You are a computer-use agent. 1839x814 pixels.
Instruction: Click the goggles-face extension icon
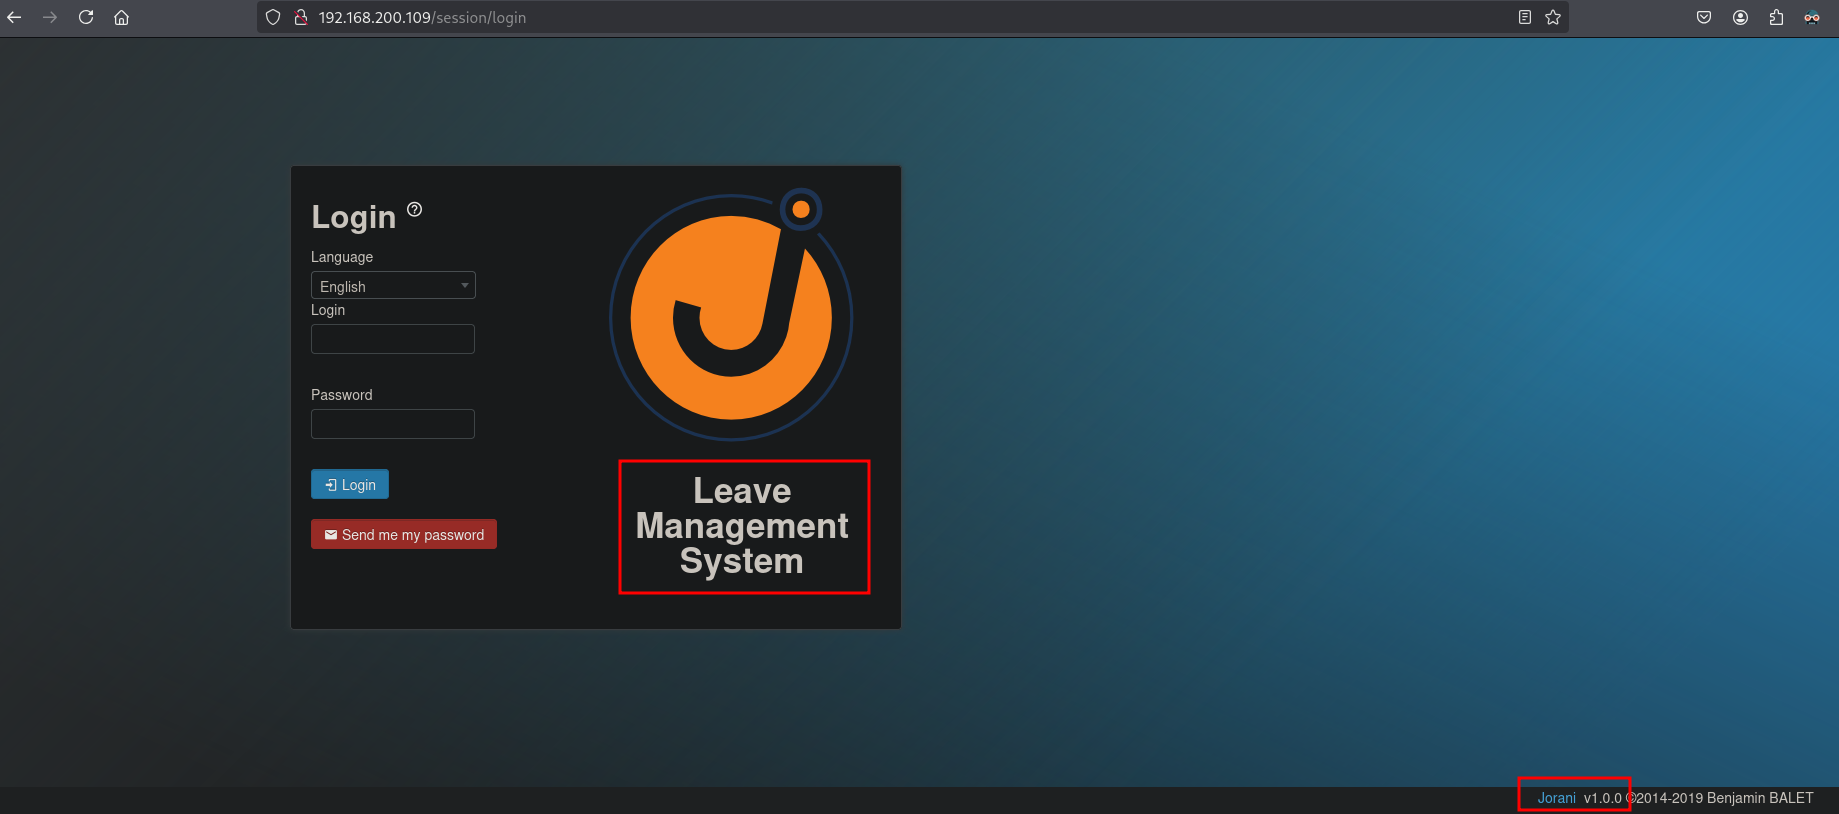pyautogui.click(x=1812, y=17)
